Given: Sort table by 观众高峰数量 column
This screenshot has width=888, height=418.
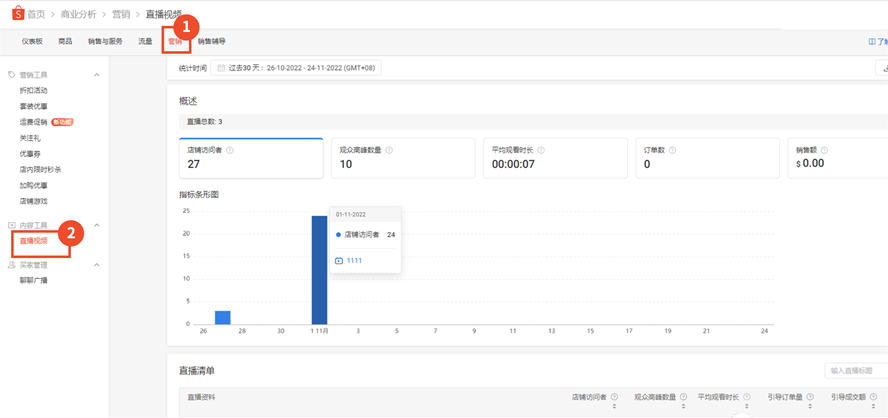Looking at the screenshot, I should point(684,407).
